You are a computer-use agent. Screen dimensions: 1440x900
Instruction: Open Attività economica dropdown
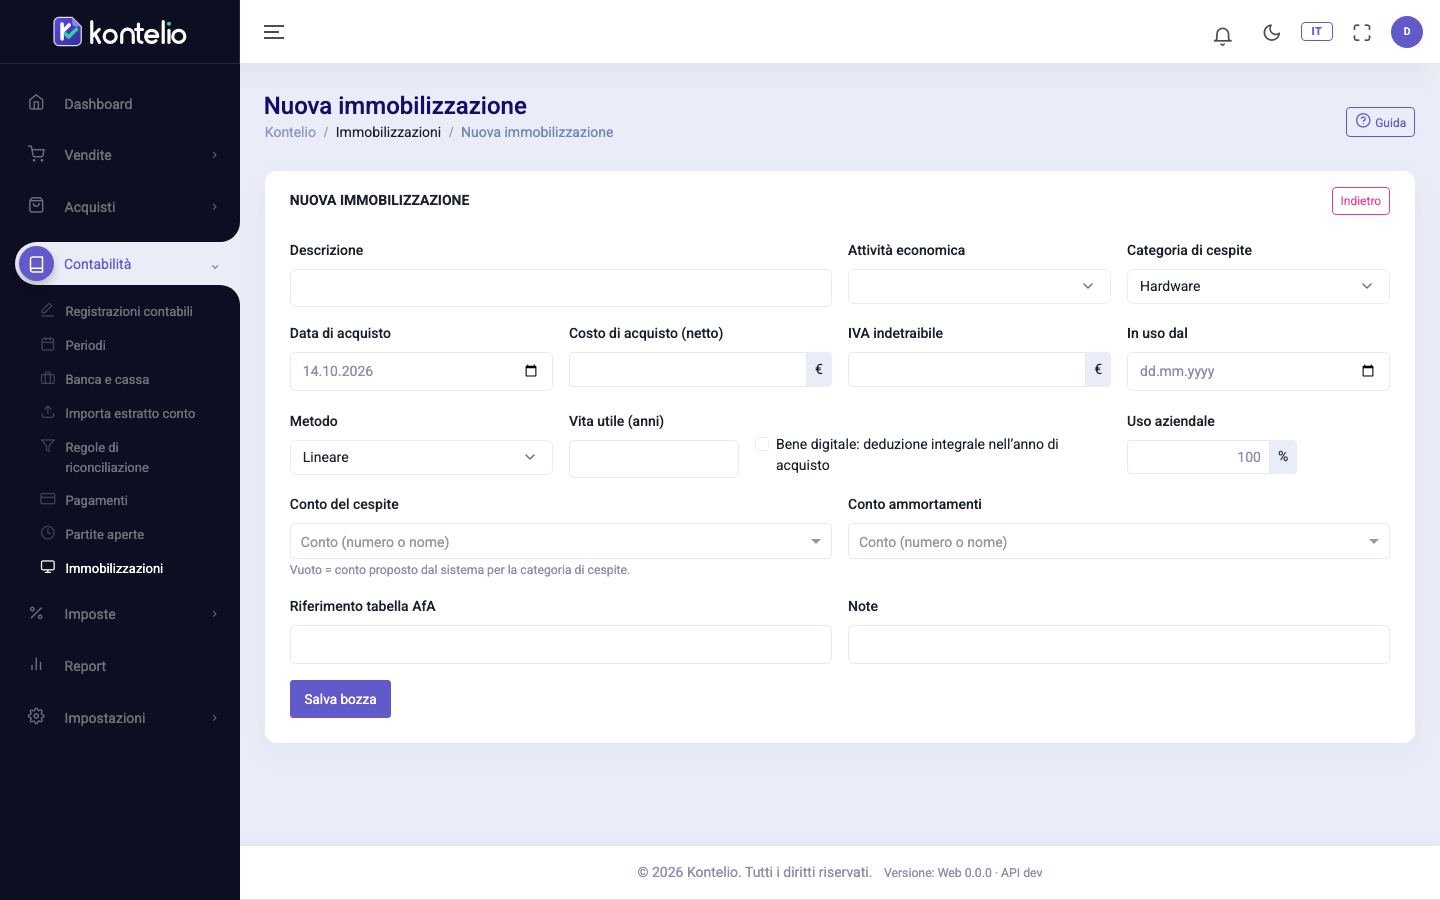click(x=979, y=286)
